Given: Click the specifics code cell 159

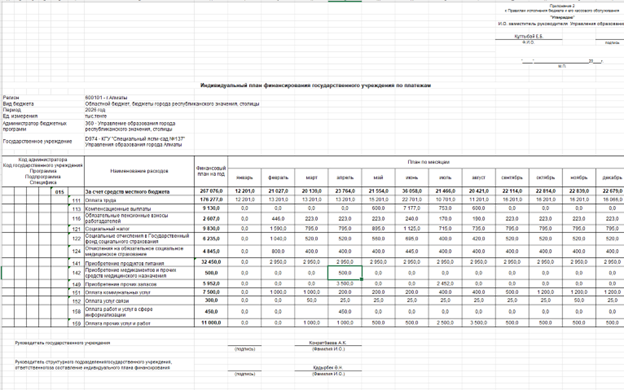Looking at the screenshot, I should [x=76, y=324].
